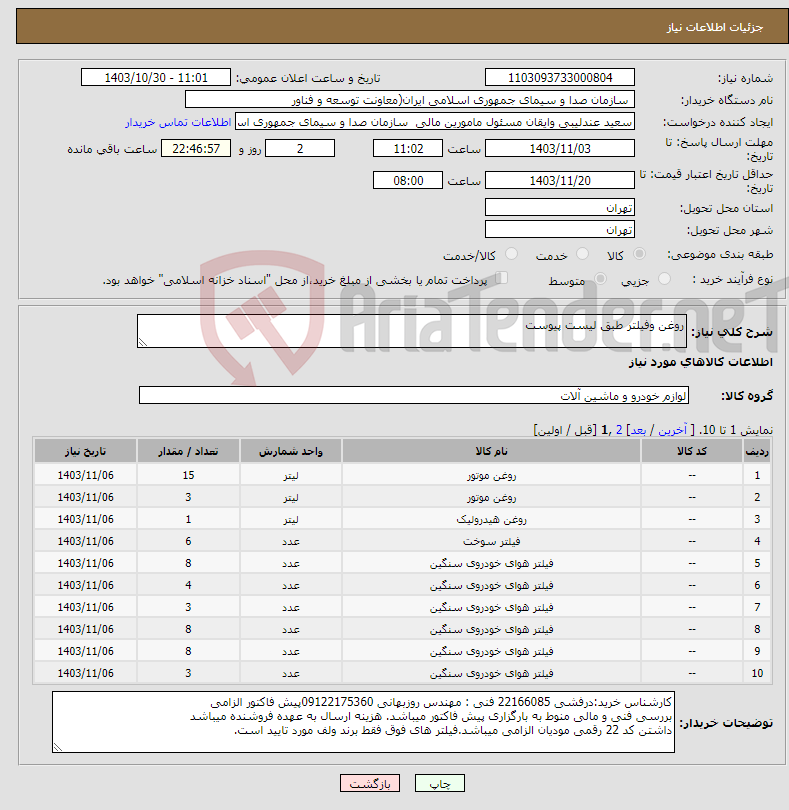
Task: Click the ایجاد کننده درخواست field
Action: [x=435, y=122]
